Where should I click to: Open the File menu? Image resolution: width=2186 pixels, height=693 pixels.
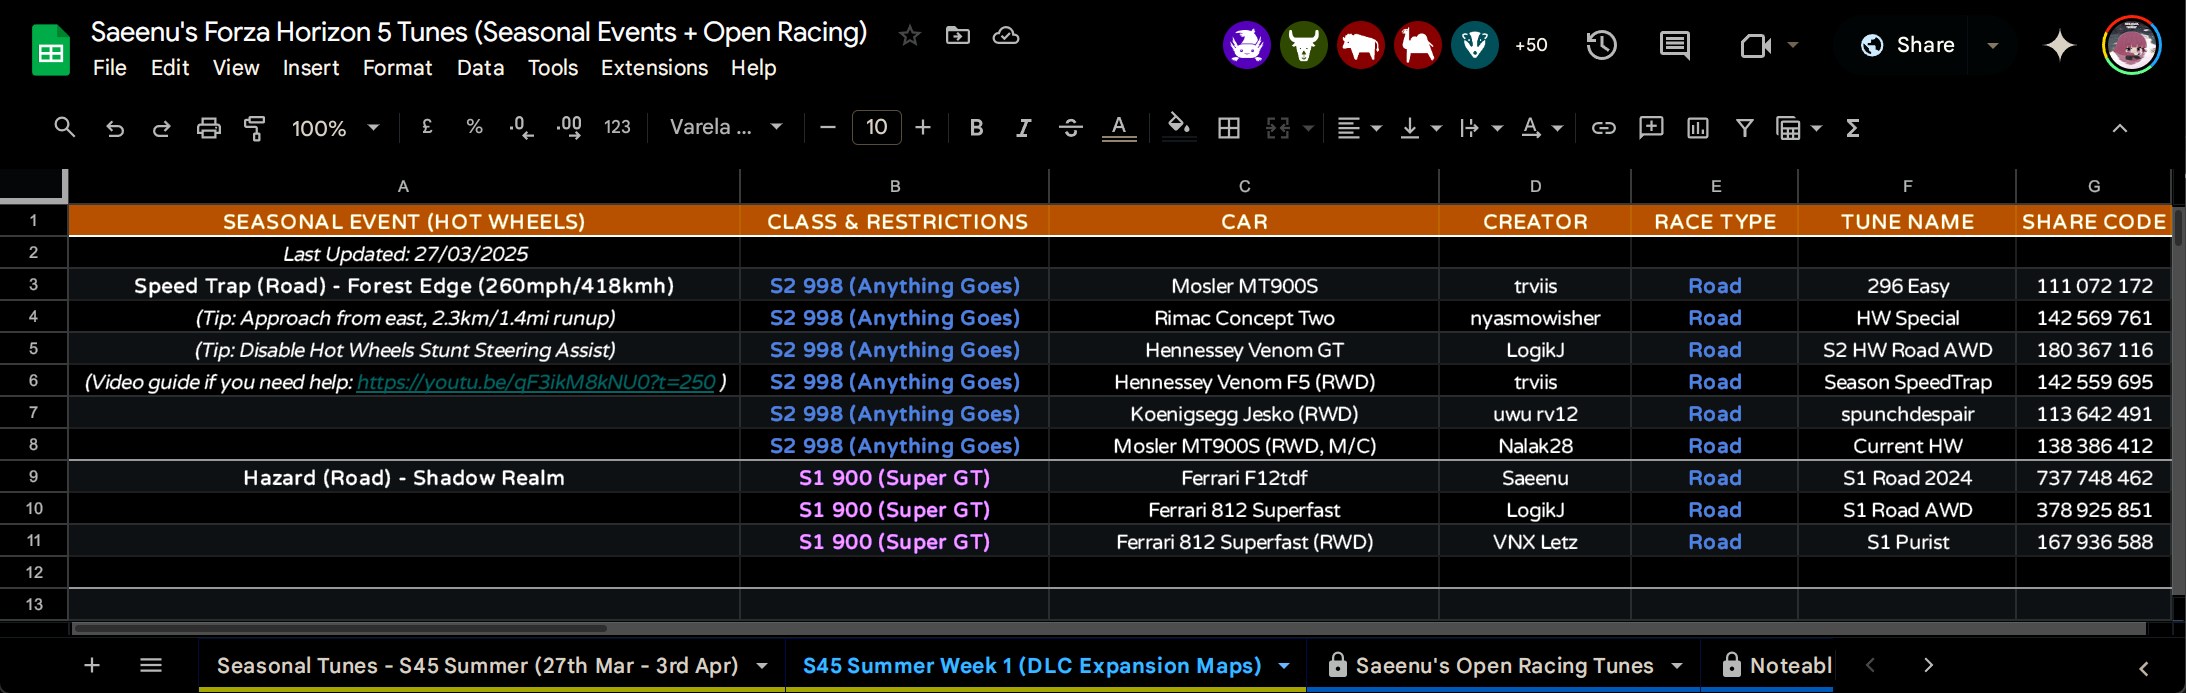(x=110, y=68)
